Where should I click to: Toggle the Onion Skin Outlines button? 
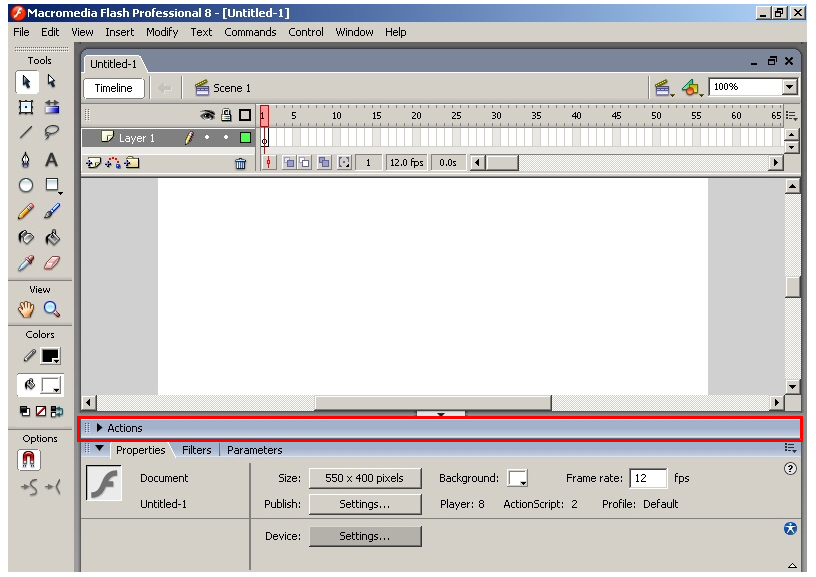pyautogui.click(x=305, y=163)
